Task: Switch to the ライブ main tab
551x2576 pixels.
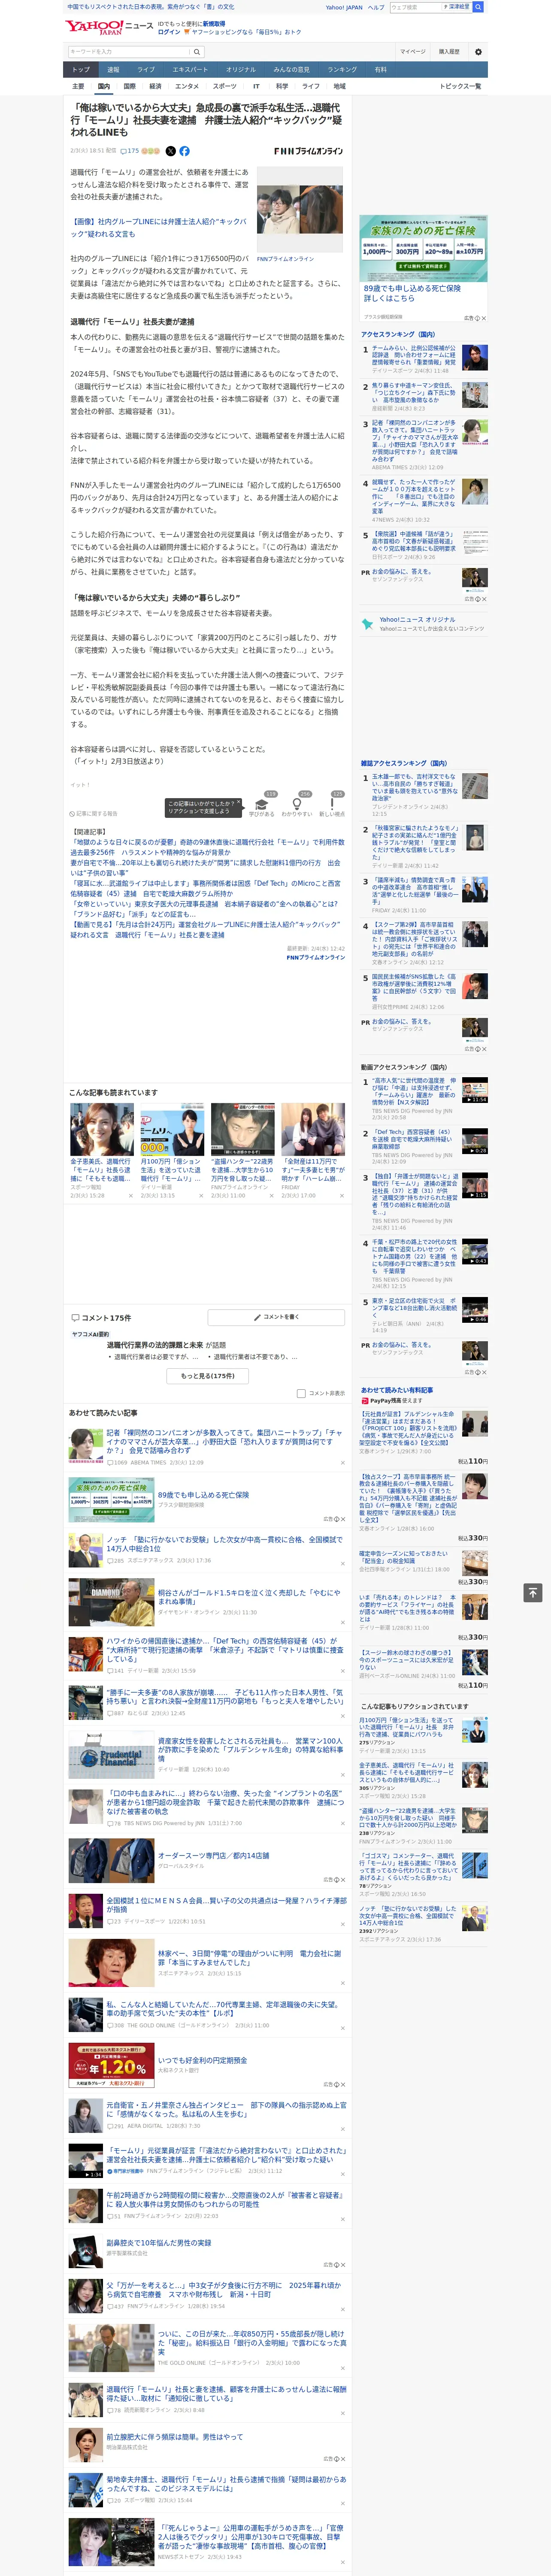Action: [146, 70]
